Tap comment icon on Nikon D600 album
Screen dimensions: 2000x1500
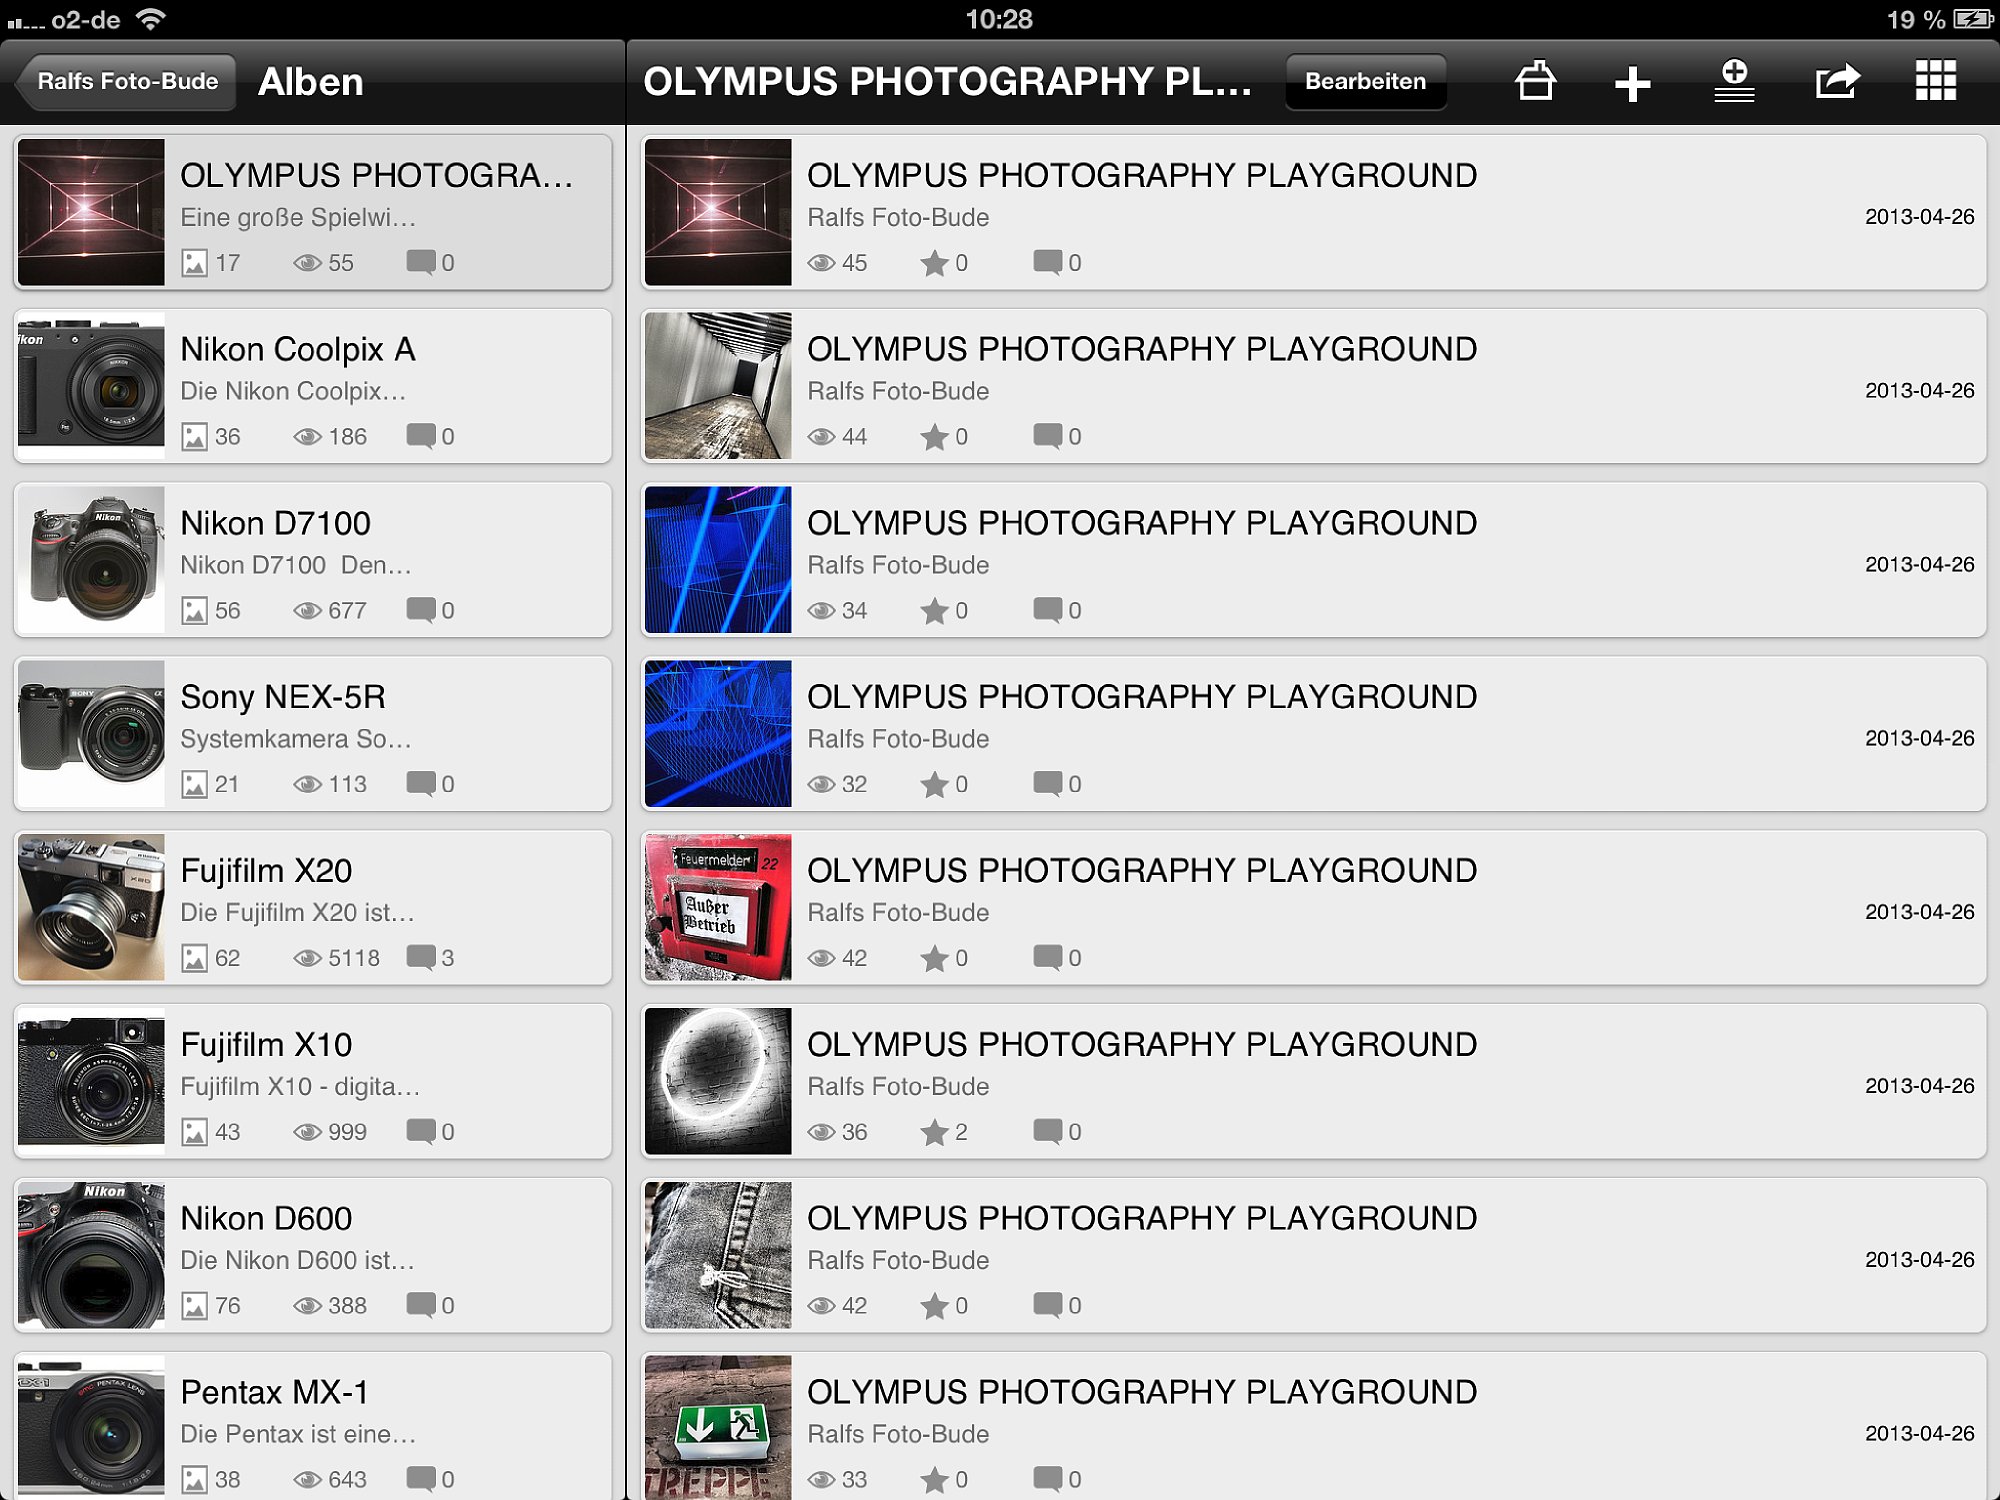(x=421, y=1306)
